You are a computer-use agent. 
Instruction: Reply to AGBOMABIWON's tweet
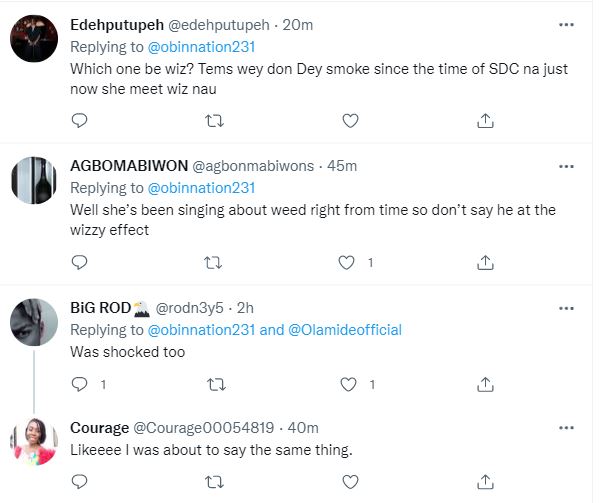coord(81,263)
